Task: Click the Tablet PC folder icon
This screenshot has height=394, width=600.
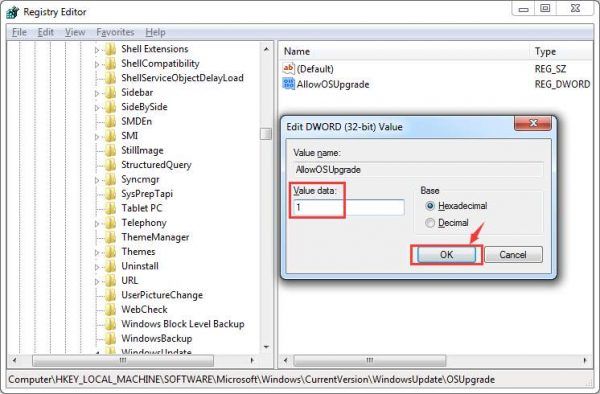Action: pos(110,208)
